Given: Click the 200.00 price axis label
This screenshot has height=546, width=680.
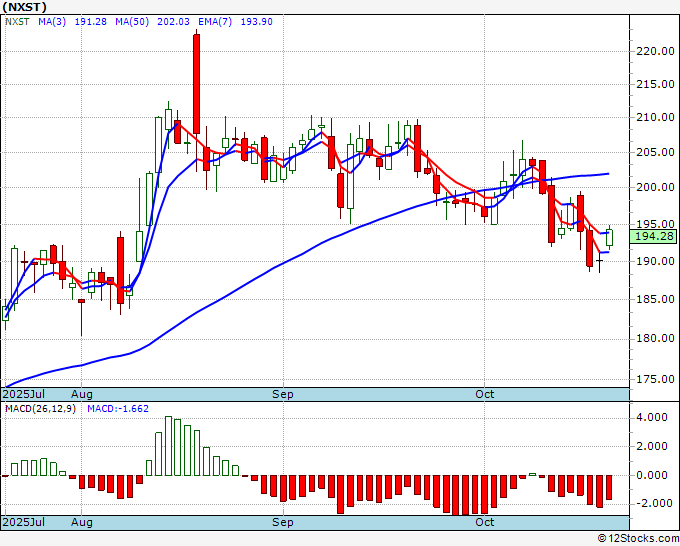Looking at the screenshot, I should (655, 187).
